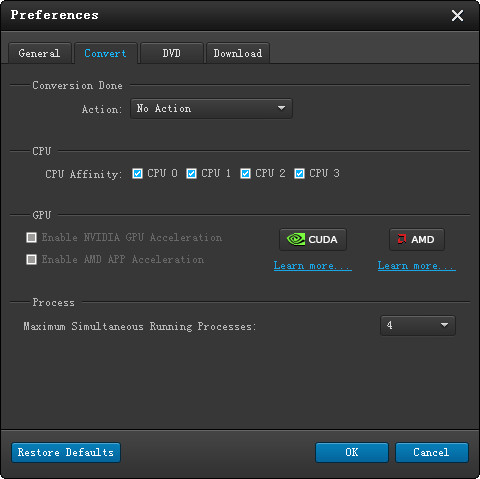Click the NVIDIA CUDA logo button
Viewport: 480px width, 479px height.
[313, 239]
